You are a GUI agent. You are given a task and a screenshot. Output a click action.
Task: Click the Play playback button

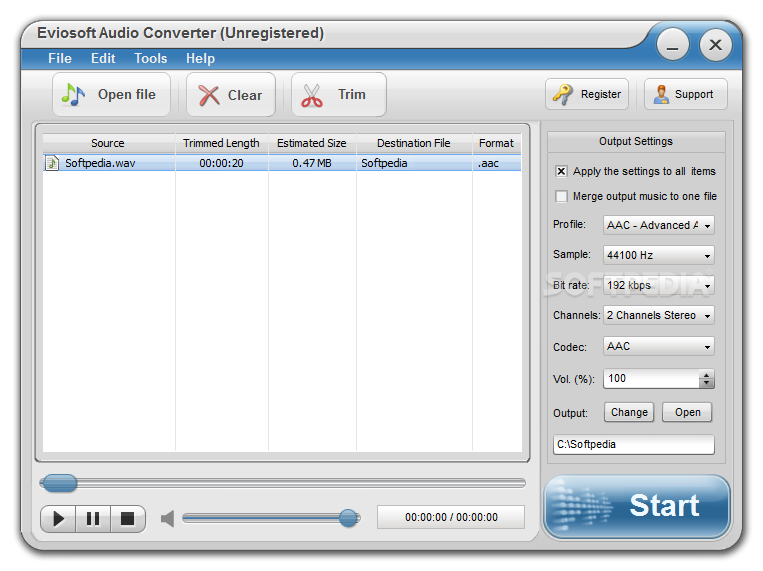tap(58, 519)
